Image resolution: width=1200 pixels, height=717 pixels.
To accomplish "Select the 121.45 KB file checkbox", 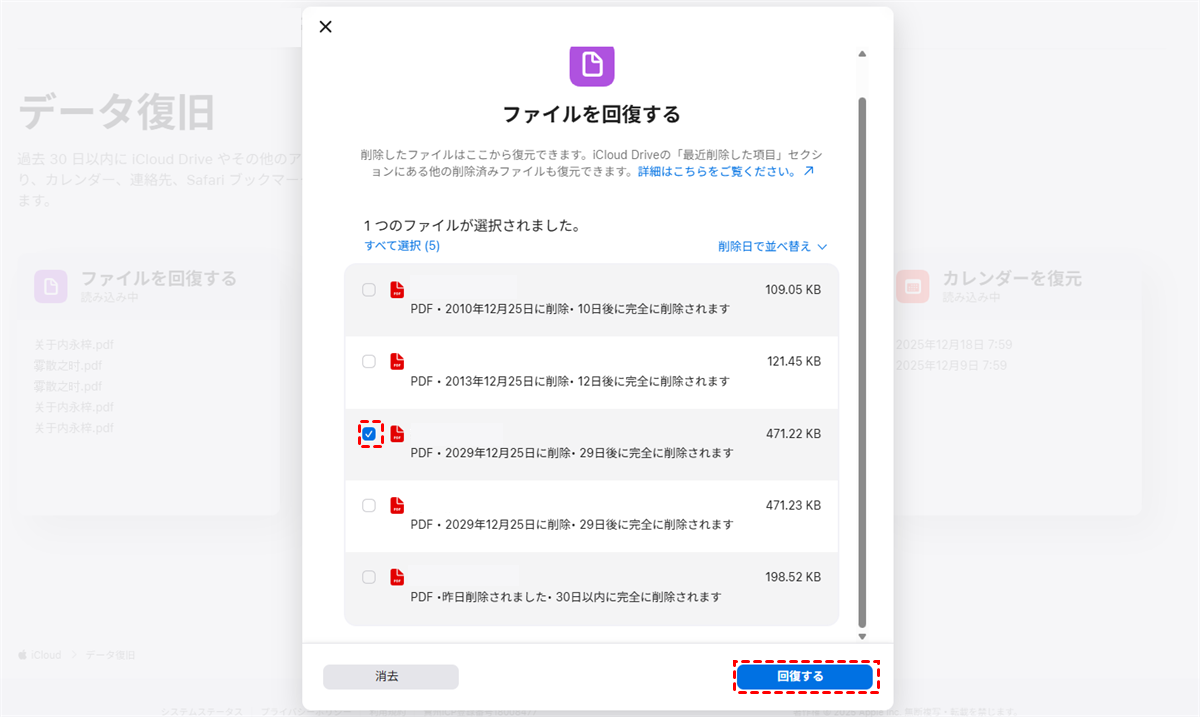I will (x=369, y=362).
